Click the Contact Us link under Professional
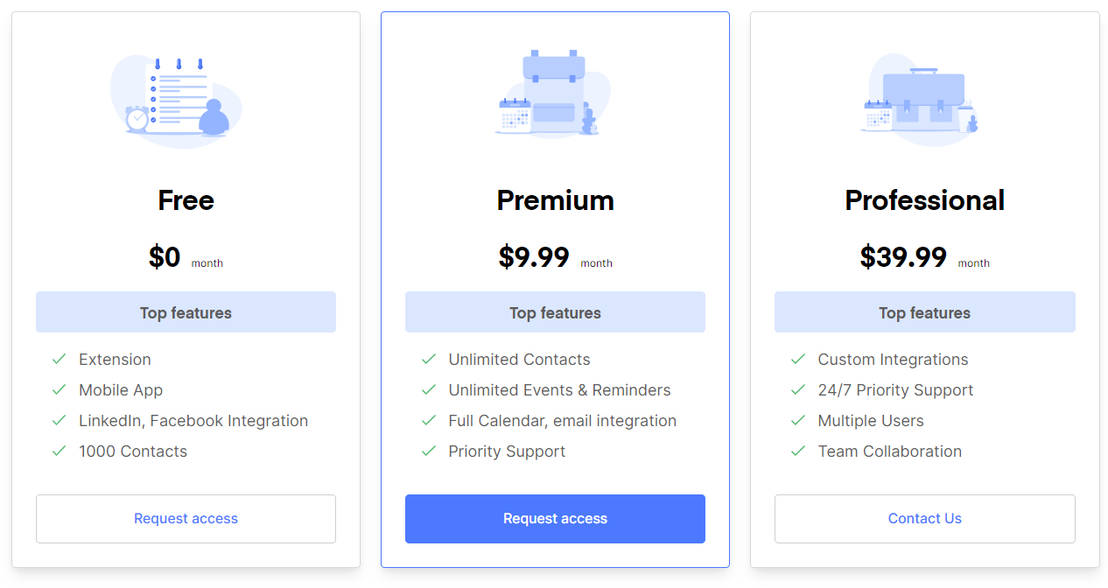The width and height of the screenshot is (1108, 588). (924, 518)
